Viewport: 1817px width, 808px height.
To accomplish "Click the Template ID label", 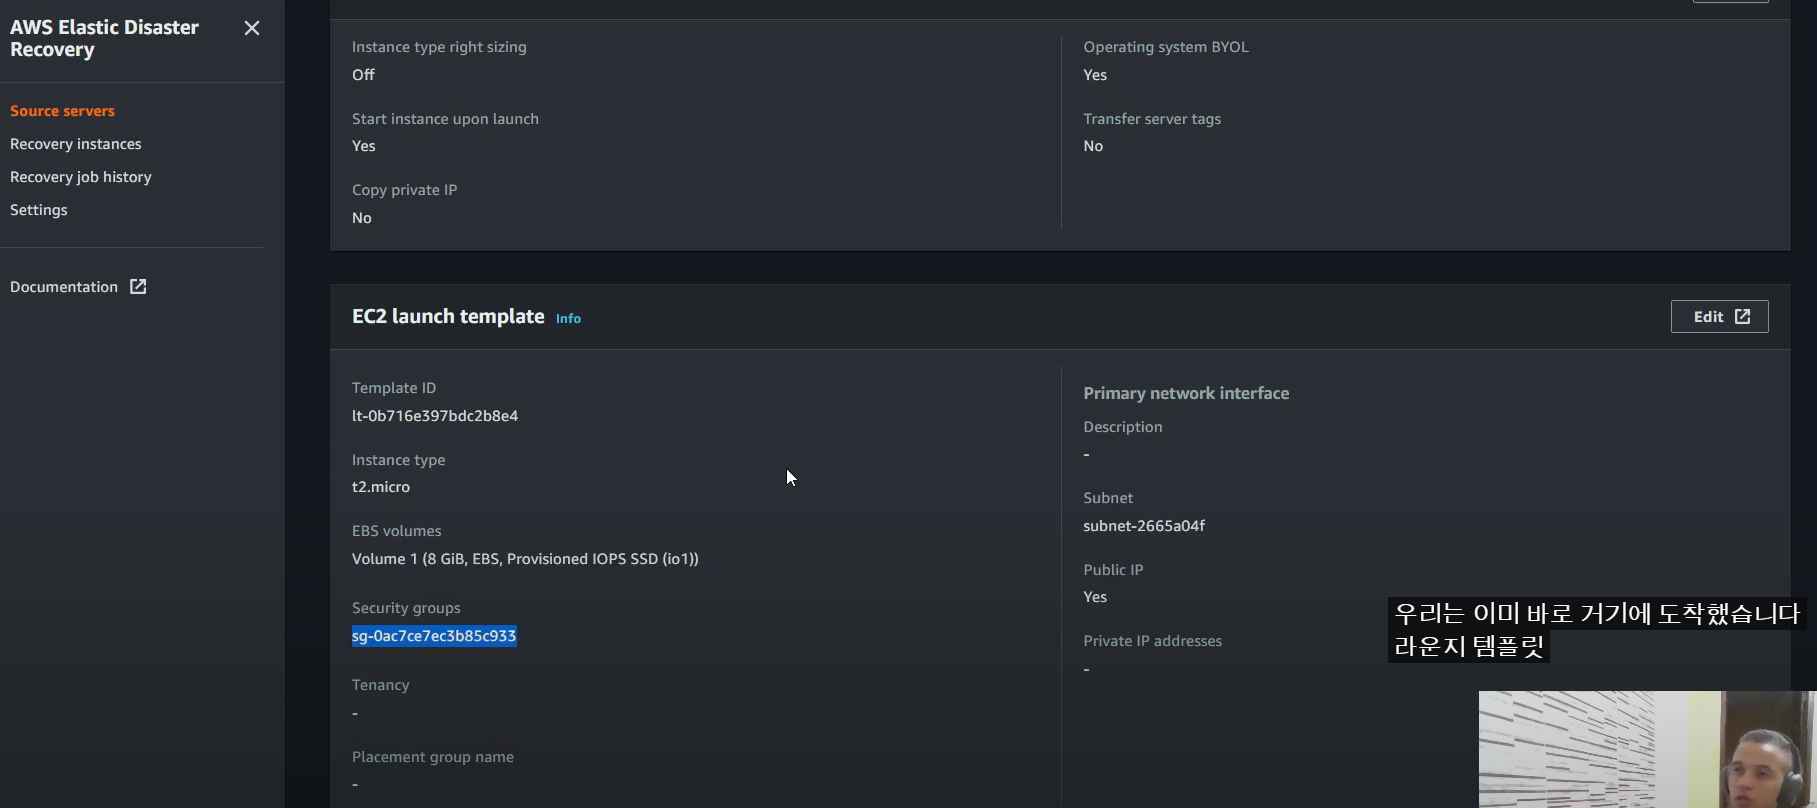I will click(394, 388).
